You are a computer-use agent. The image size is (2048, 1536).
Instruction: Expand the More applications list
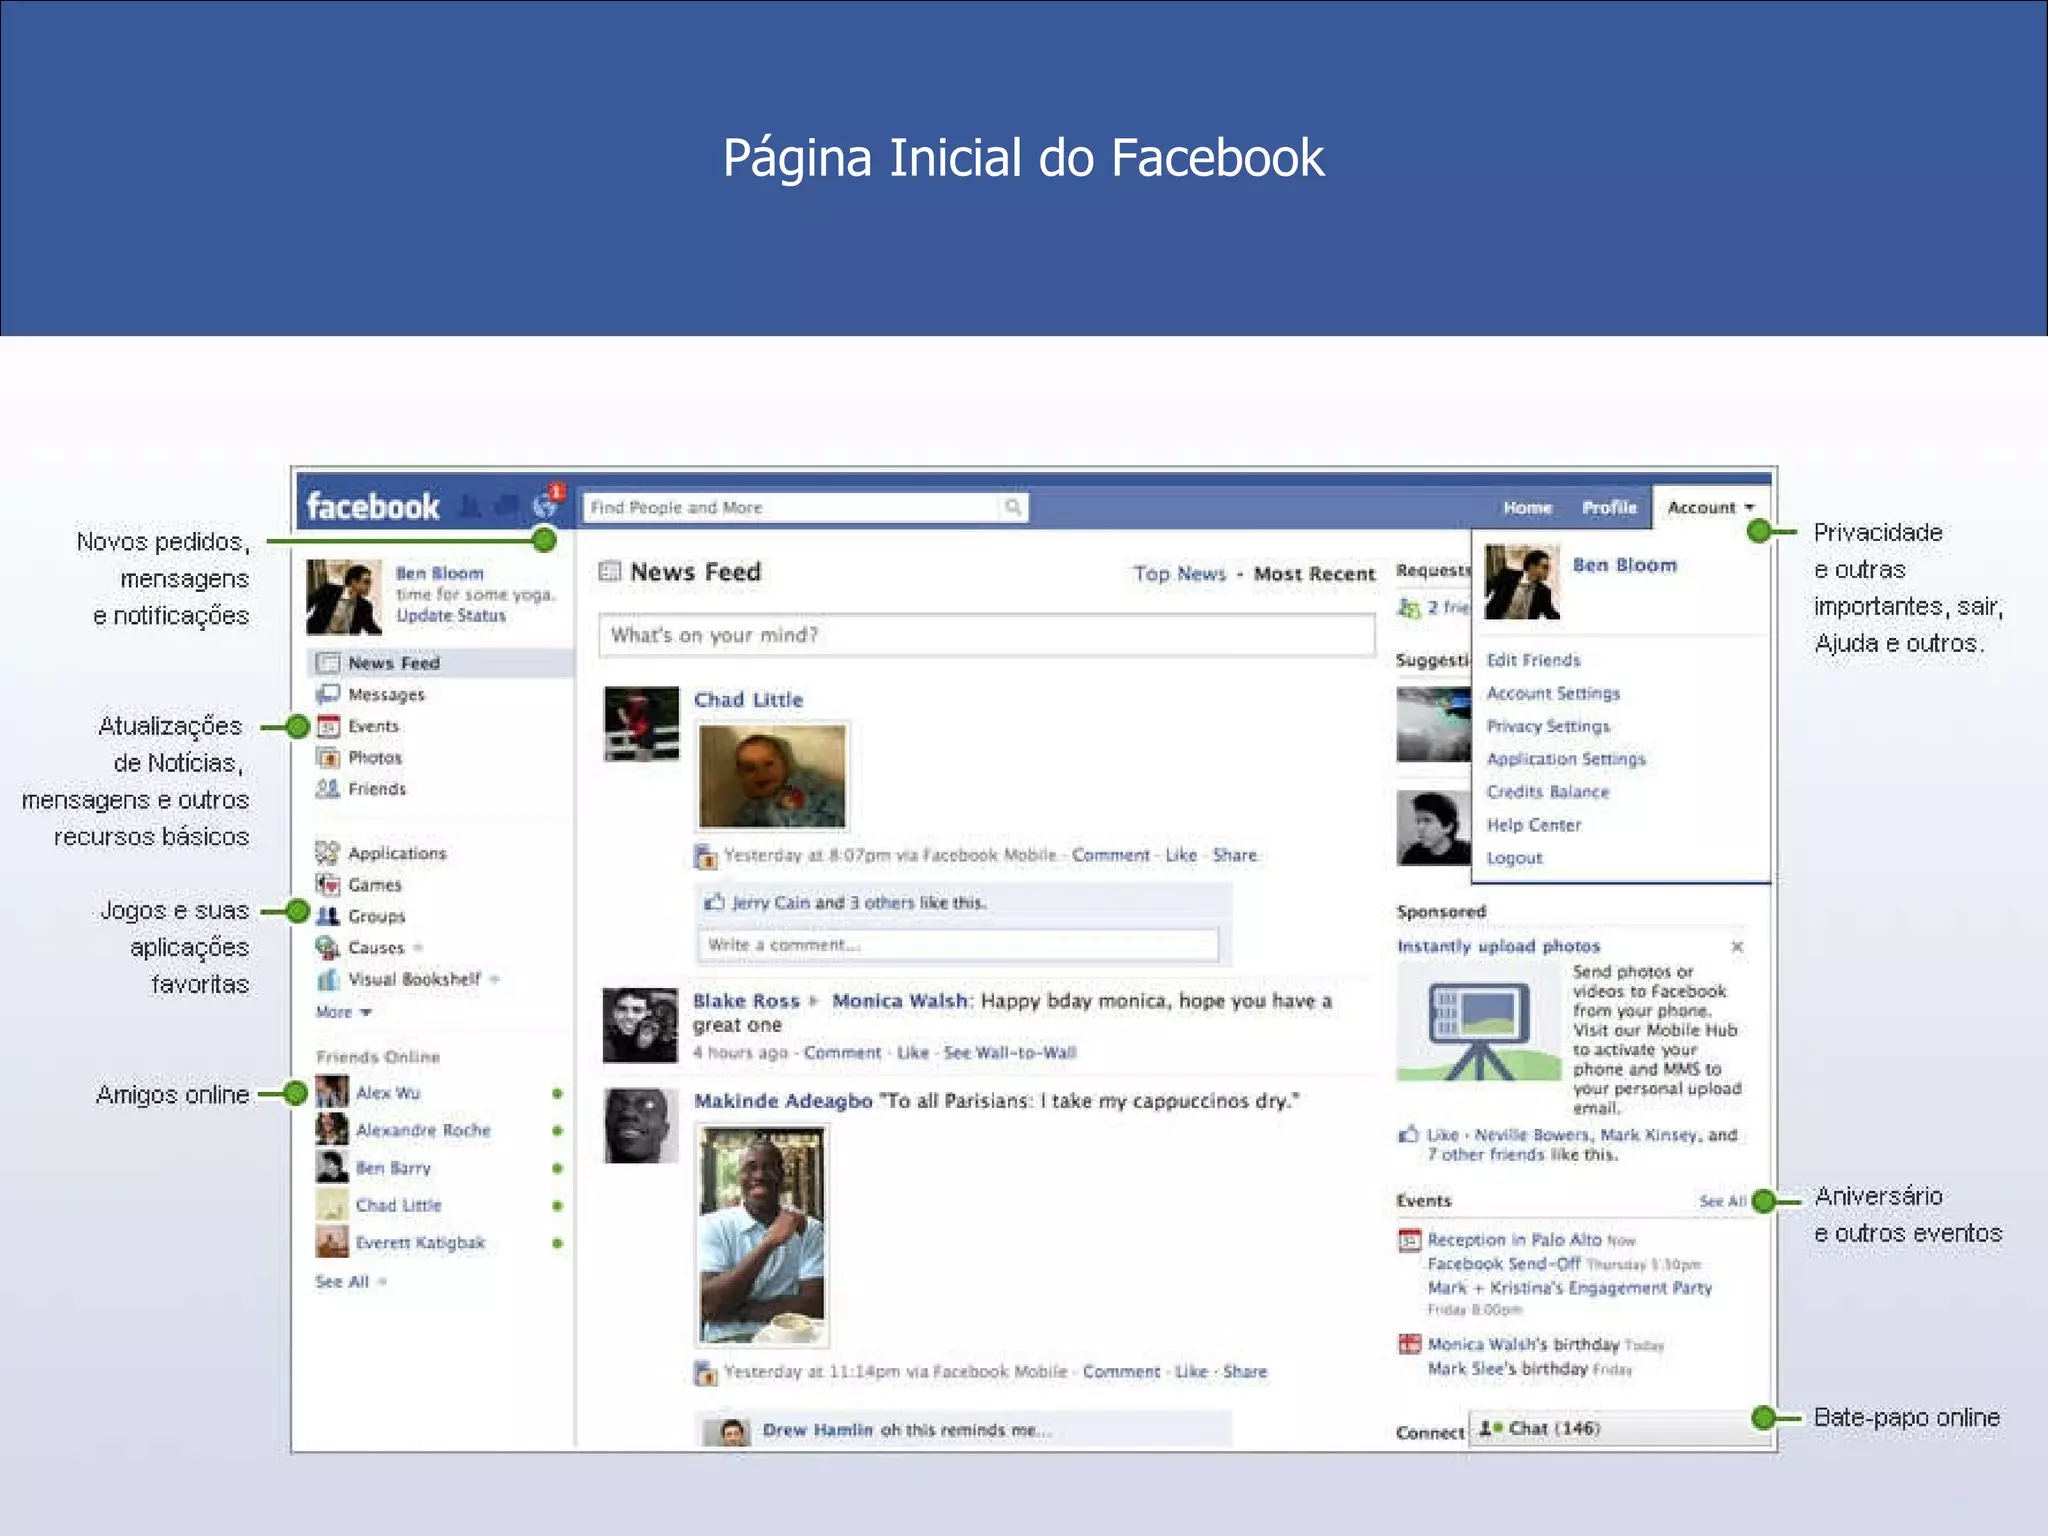[343, 1012]
